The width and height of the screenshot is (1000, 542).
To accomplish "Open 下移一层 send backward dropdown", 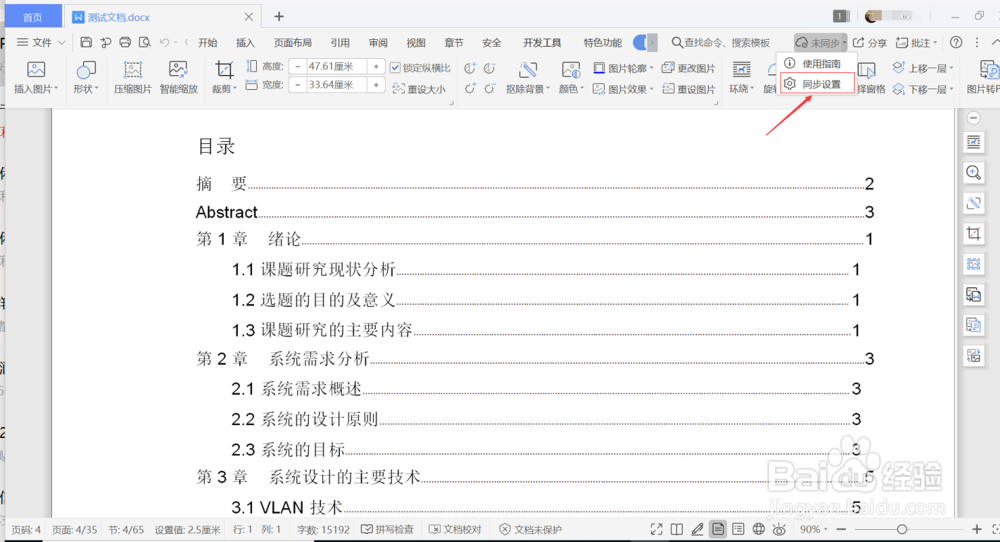I will pyautogui.click(x=951, y=89).
